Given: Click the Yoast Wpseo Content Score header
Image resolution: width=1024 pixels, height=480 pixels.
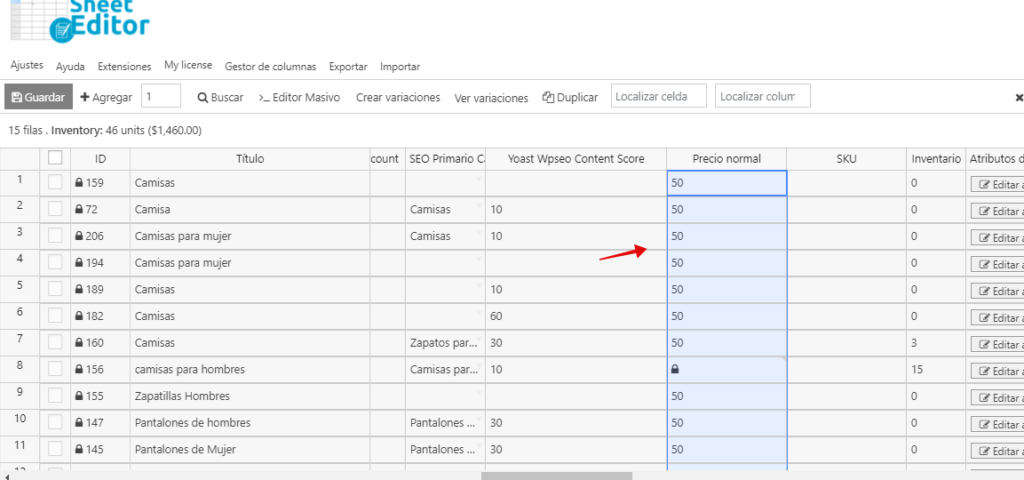Looking at the screenshot, I should pyautogui.click(x=575, y=159).
